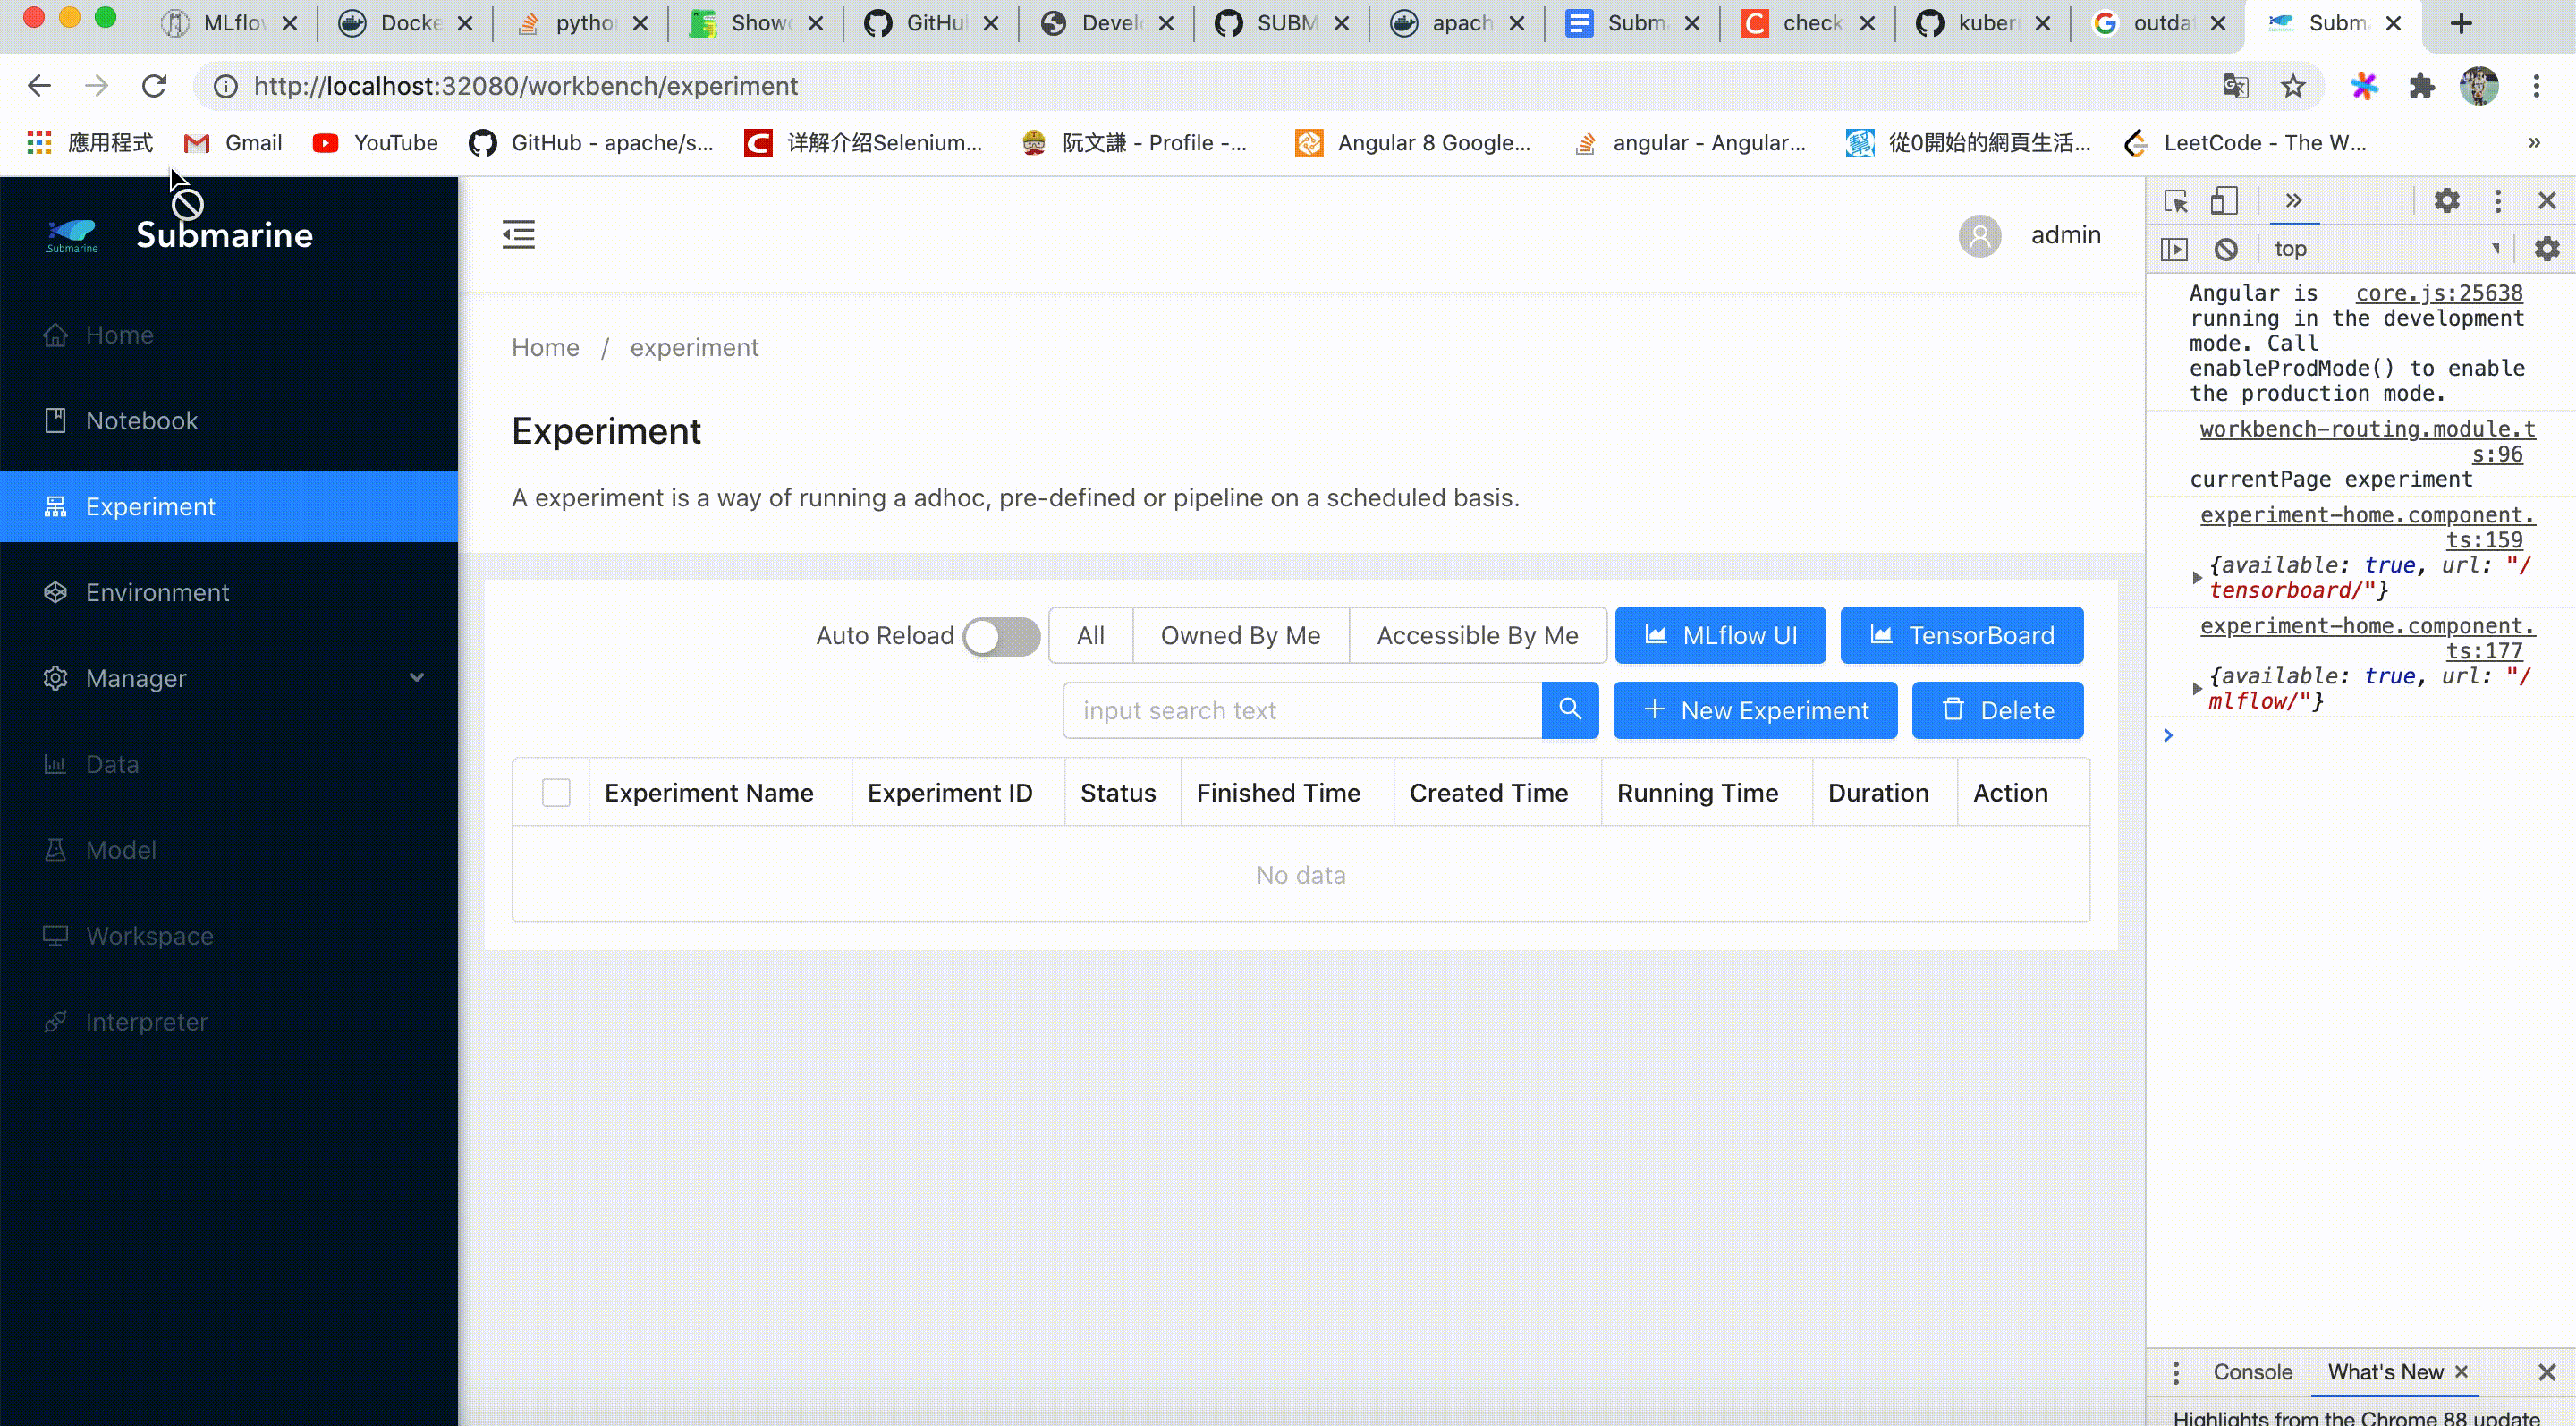The height and width of the screenshot is (1426, 2576).
Task: Select the Owned By Me filter
Action: point(1240,636)
